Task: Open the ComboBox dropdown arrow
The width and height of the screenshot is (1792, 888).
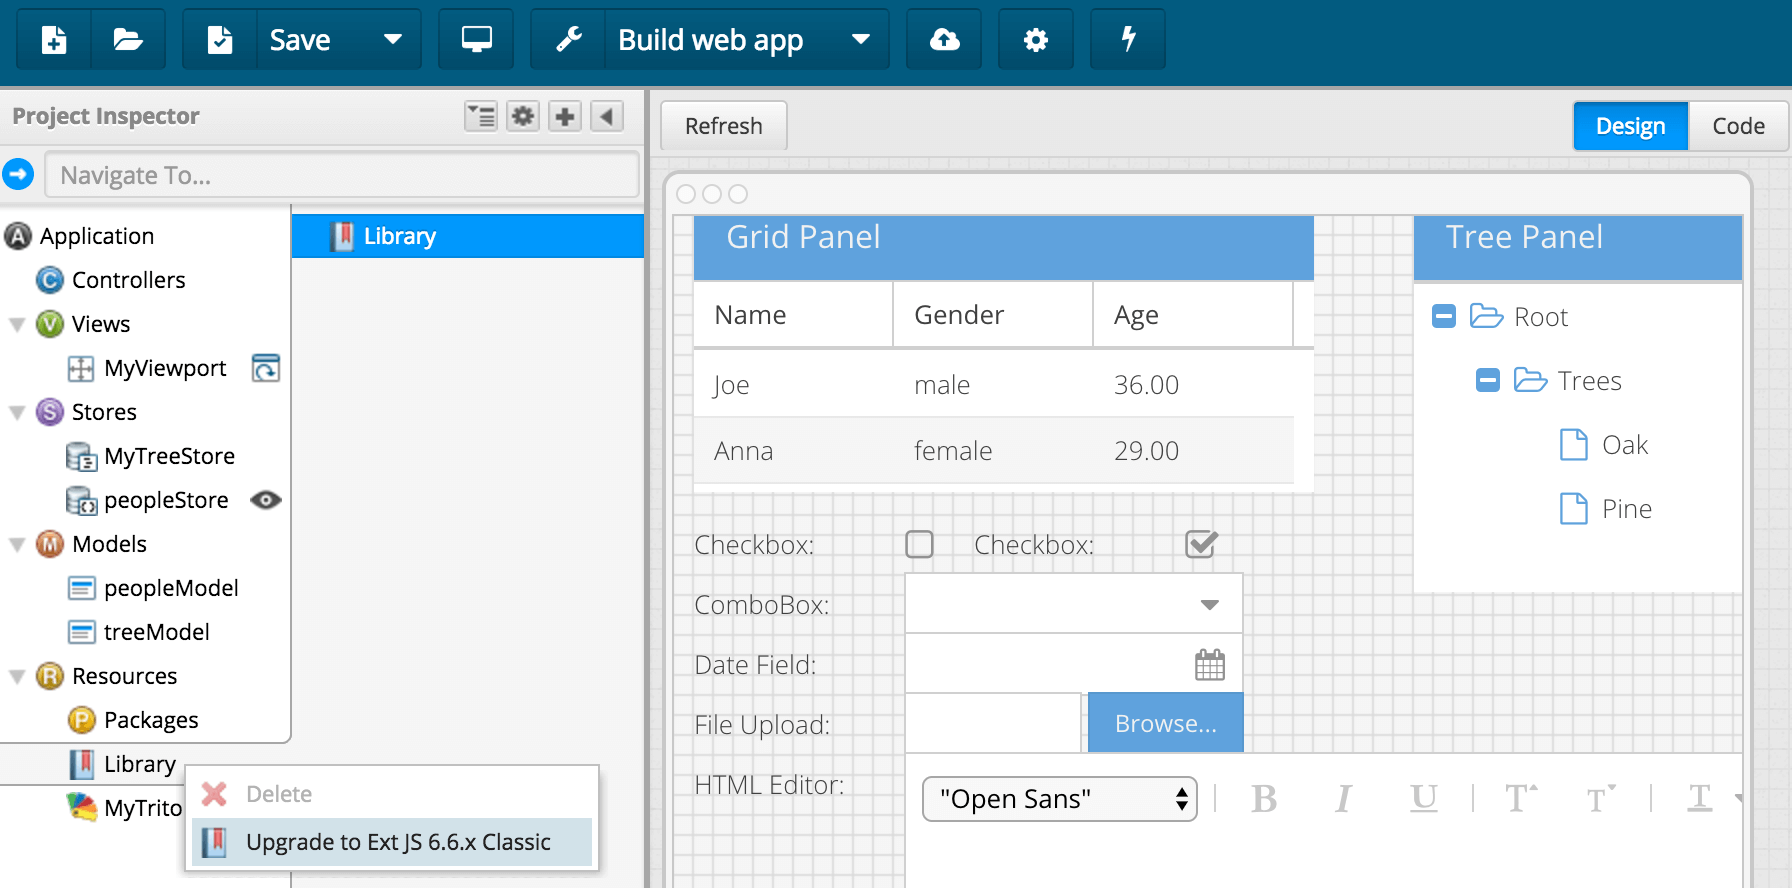Action: tap(1210, 604)
